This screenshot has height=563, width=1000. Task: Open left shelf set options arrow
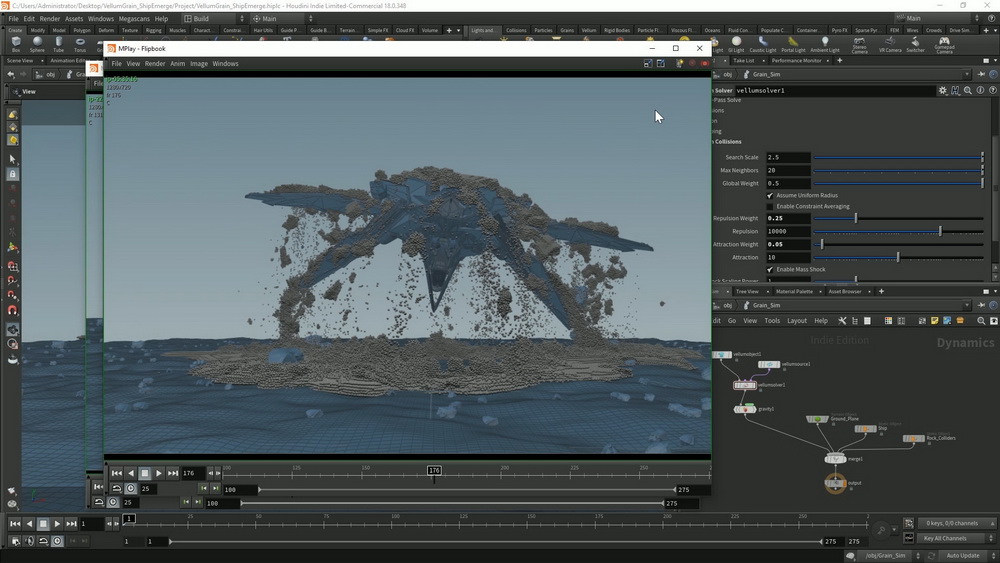pos(458,30)
